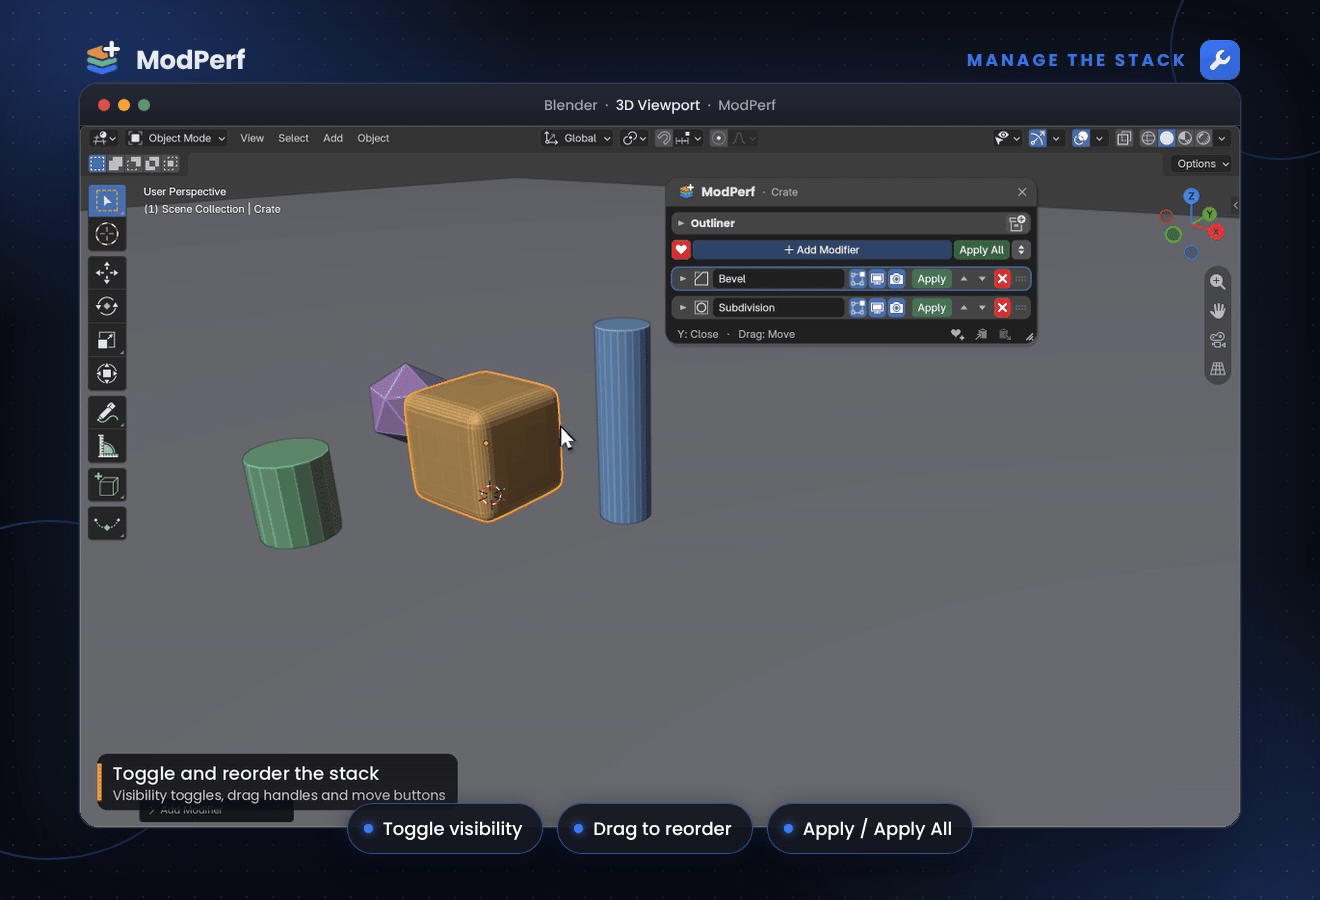Click the zoom magnifier in the viewport
Screen dimensions: 1320x900
[1217, 282]
